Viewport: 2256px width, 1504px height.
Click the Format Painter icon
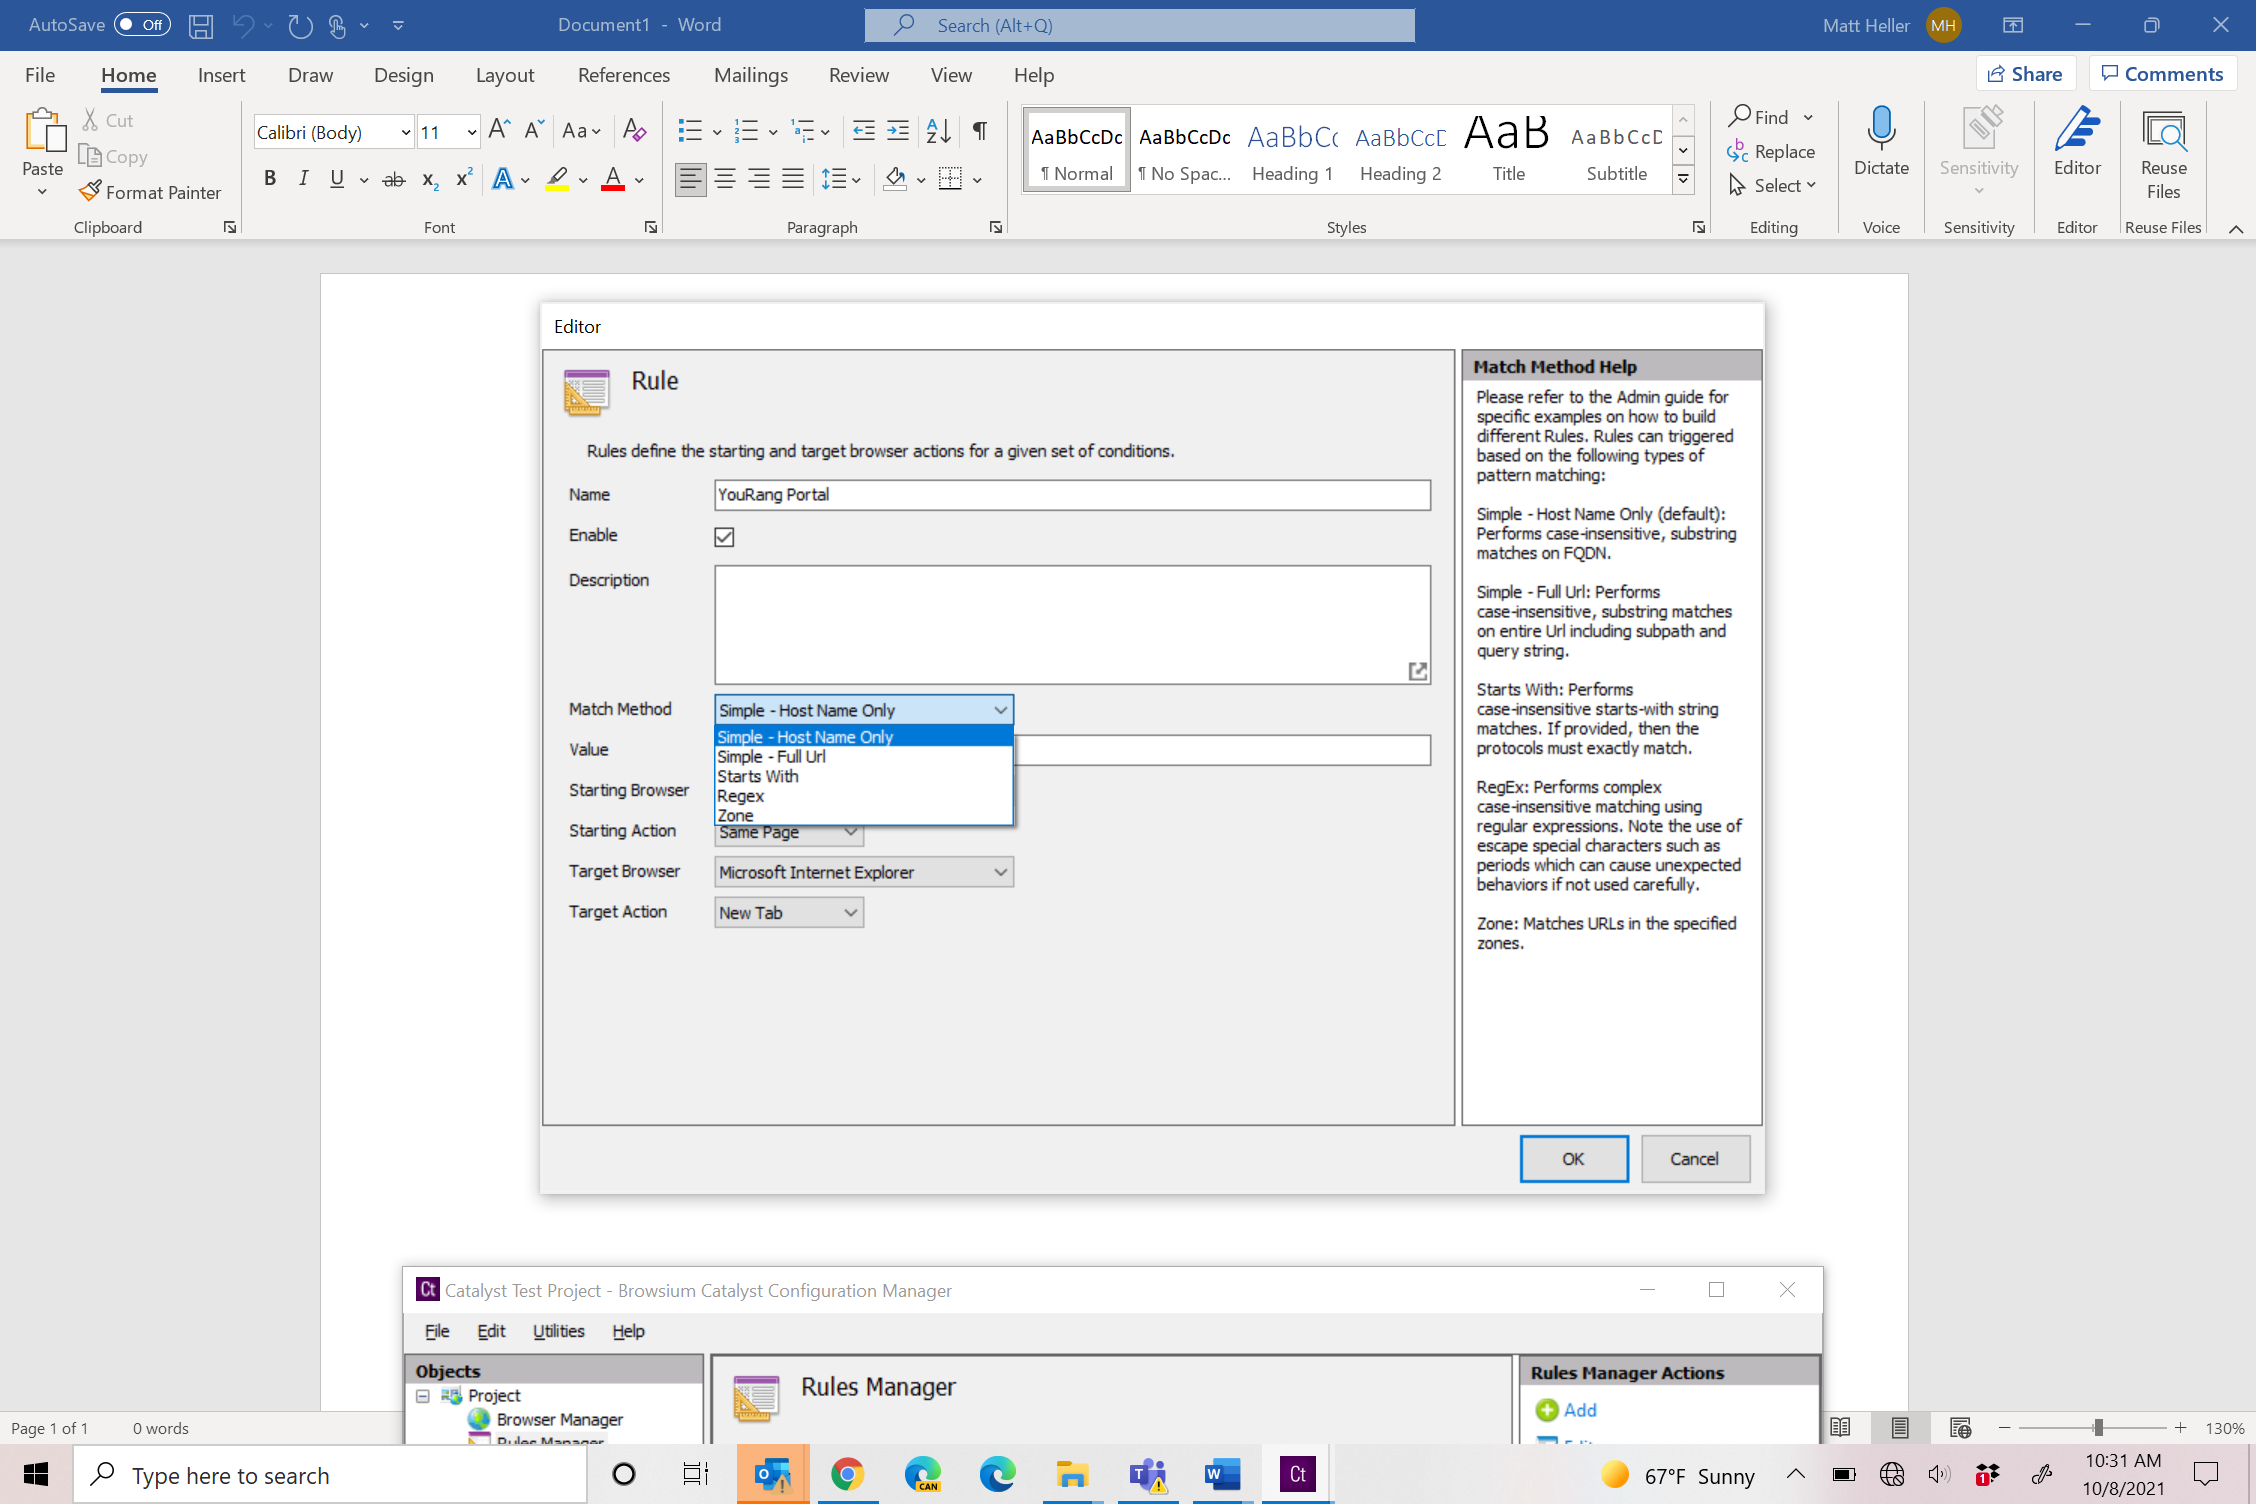point(91,191)
